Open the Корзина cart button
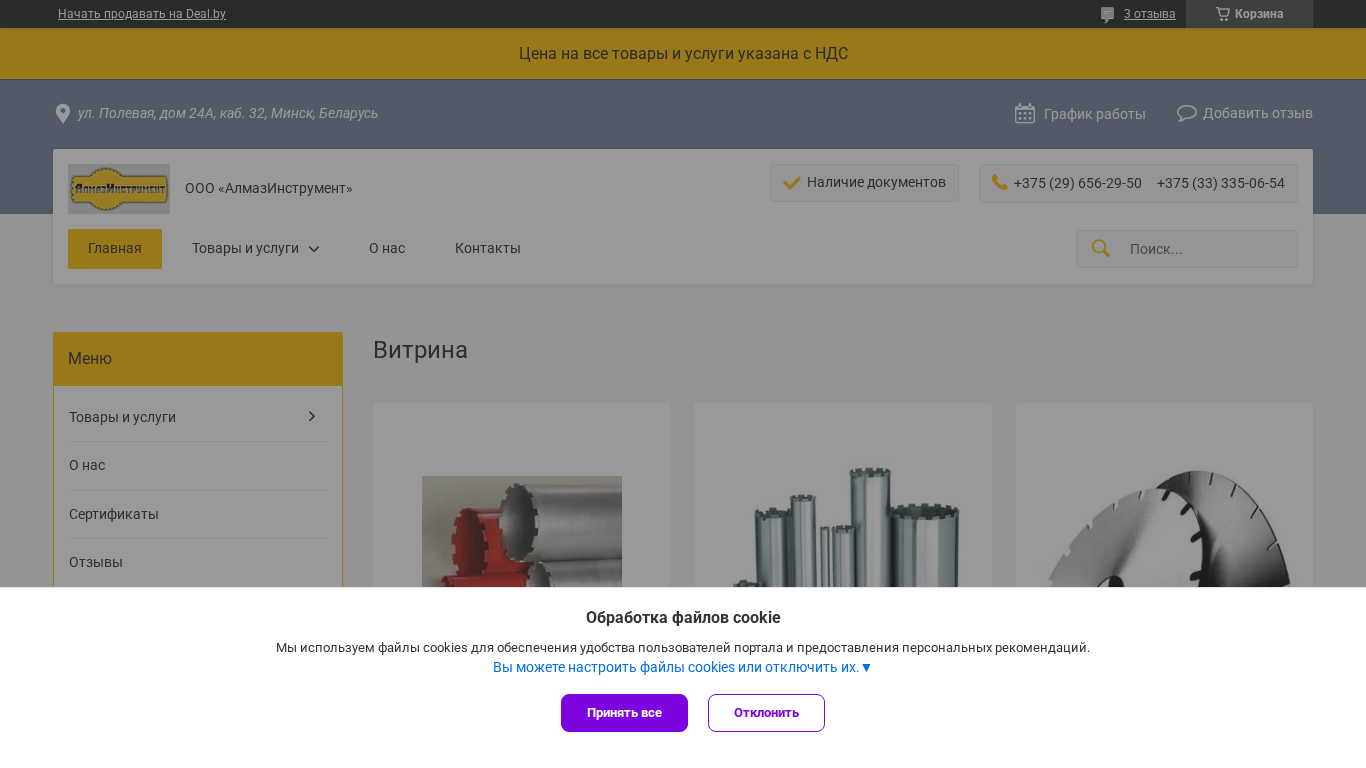Image resolution: width=1366 pixels, height=768 pixels. (1249, 14)
